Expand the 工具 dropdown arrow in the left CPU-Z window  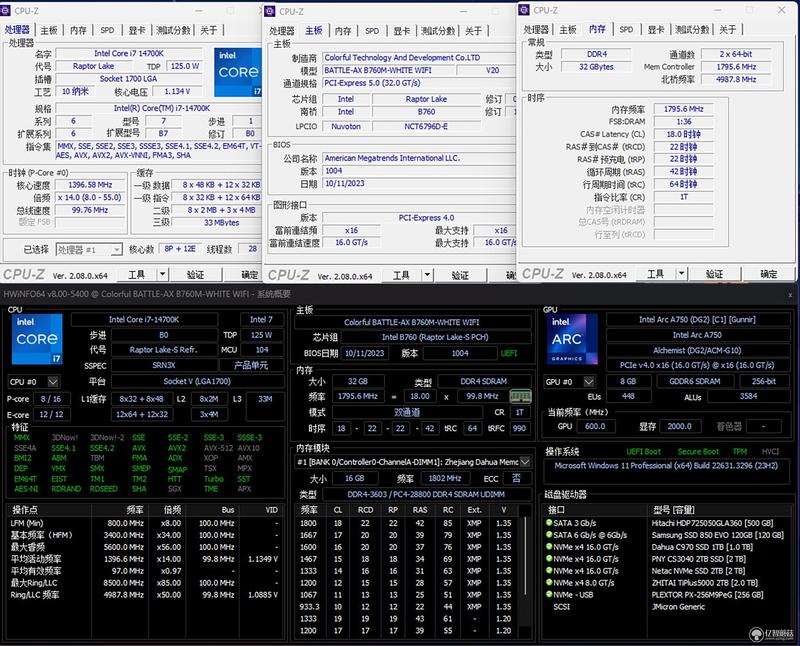162,275
